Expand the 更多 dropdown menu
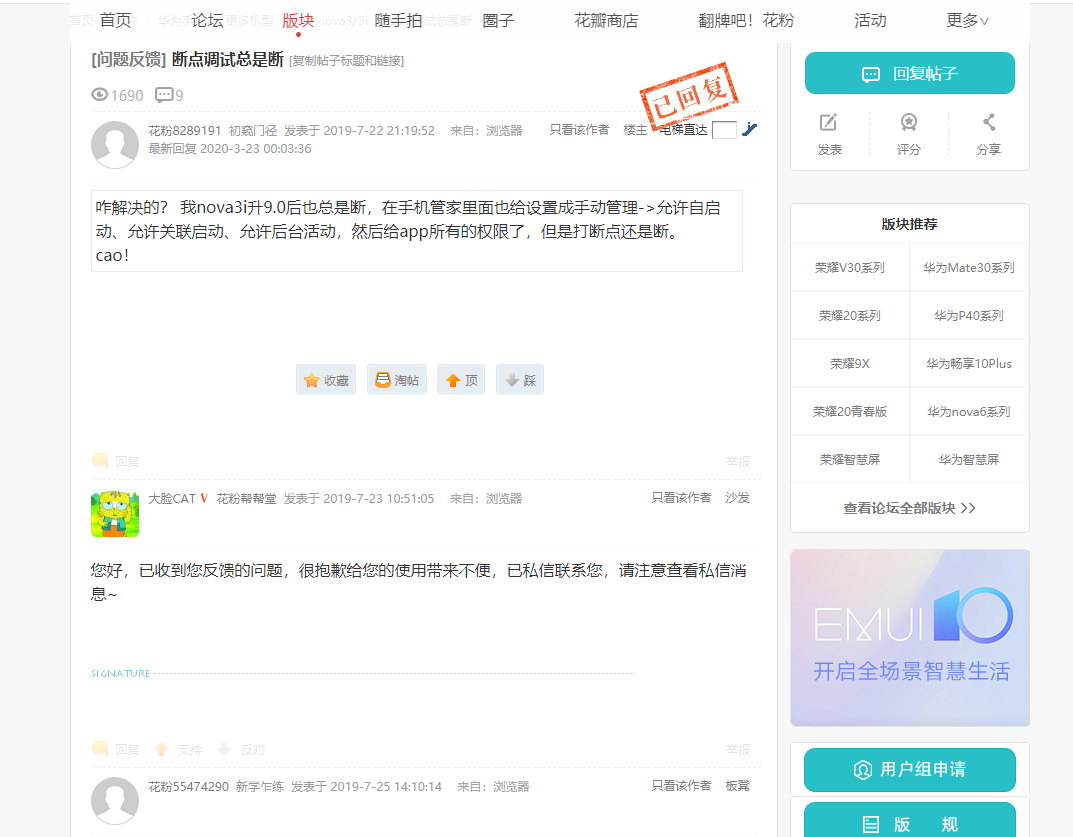The height and width of the screenshot is (837, 1073). click(967, 21)
